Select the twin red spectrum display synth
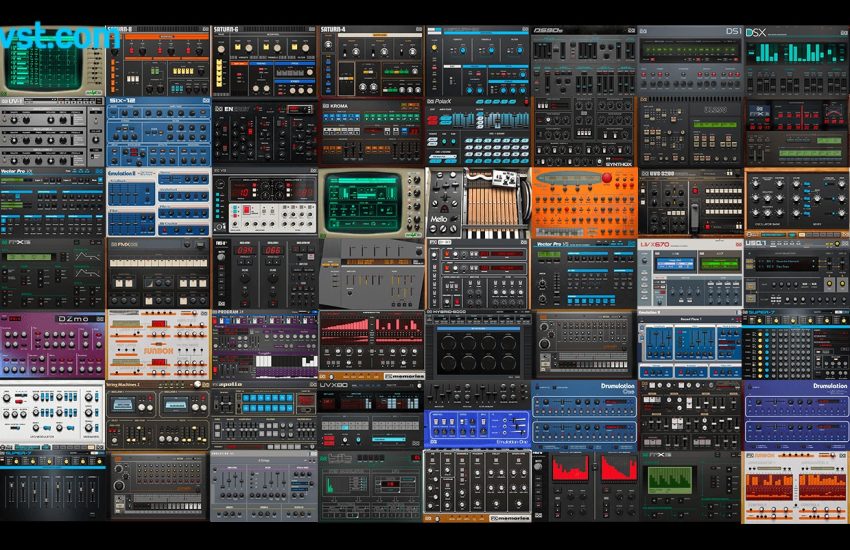Viewport: 850px width, 550px height. click(x=584, y=487)
